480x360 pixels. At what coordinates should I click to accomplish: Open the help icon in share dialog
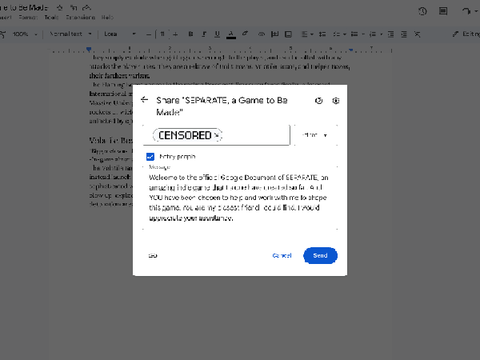tap(319, 100)
